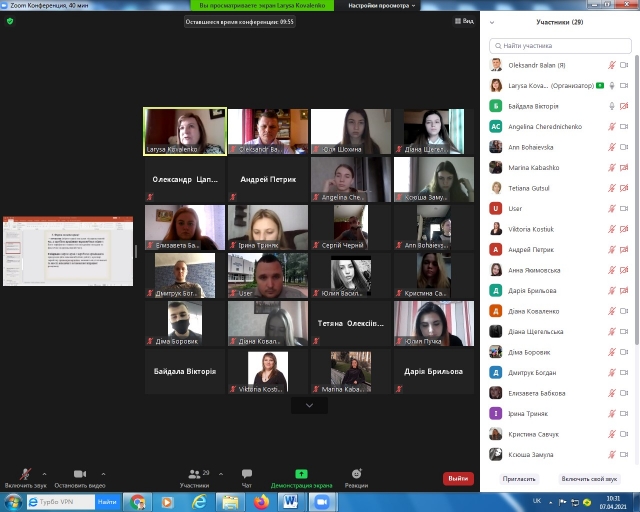Select the Larysa Kovalenko video tile
Image resolution: width=640 pixels, height=512 pixels.
pos(185,131)
